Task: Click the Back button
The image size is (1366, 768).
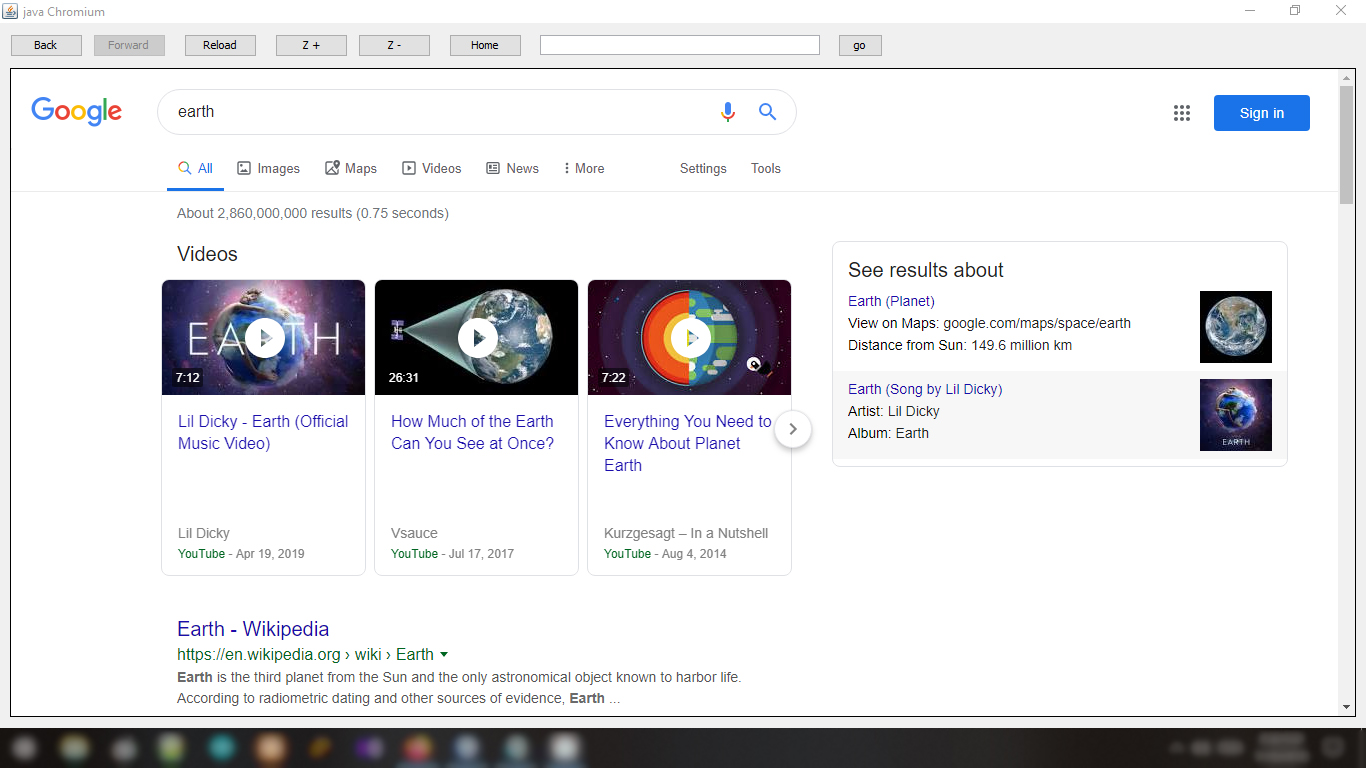Action: pyautogui.click(x=46, y=45)
